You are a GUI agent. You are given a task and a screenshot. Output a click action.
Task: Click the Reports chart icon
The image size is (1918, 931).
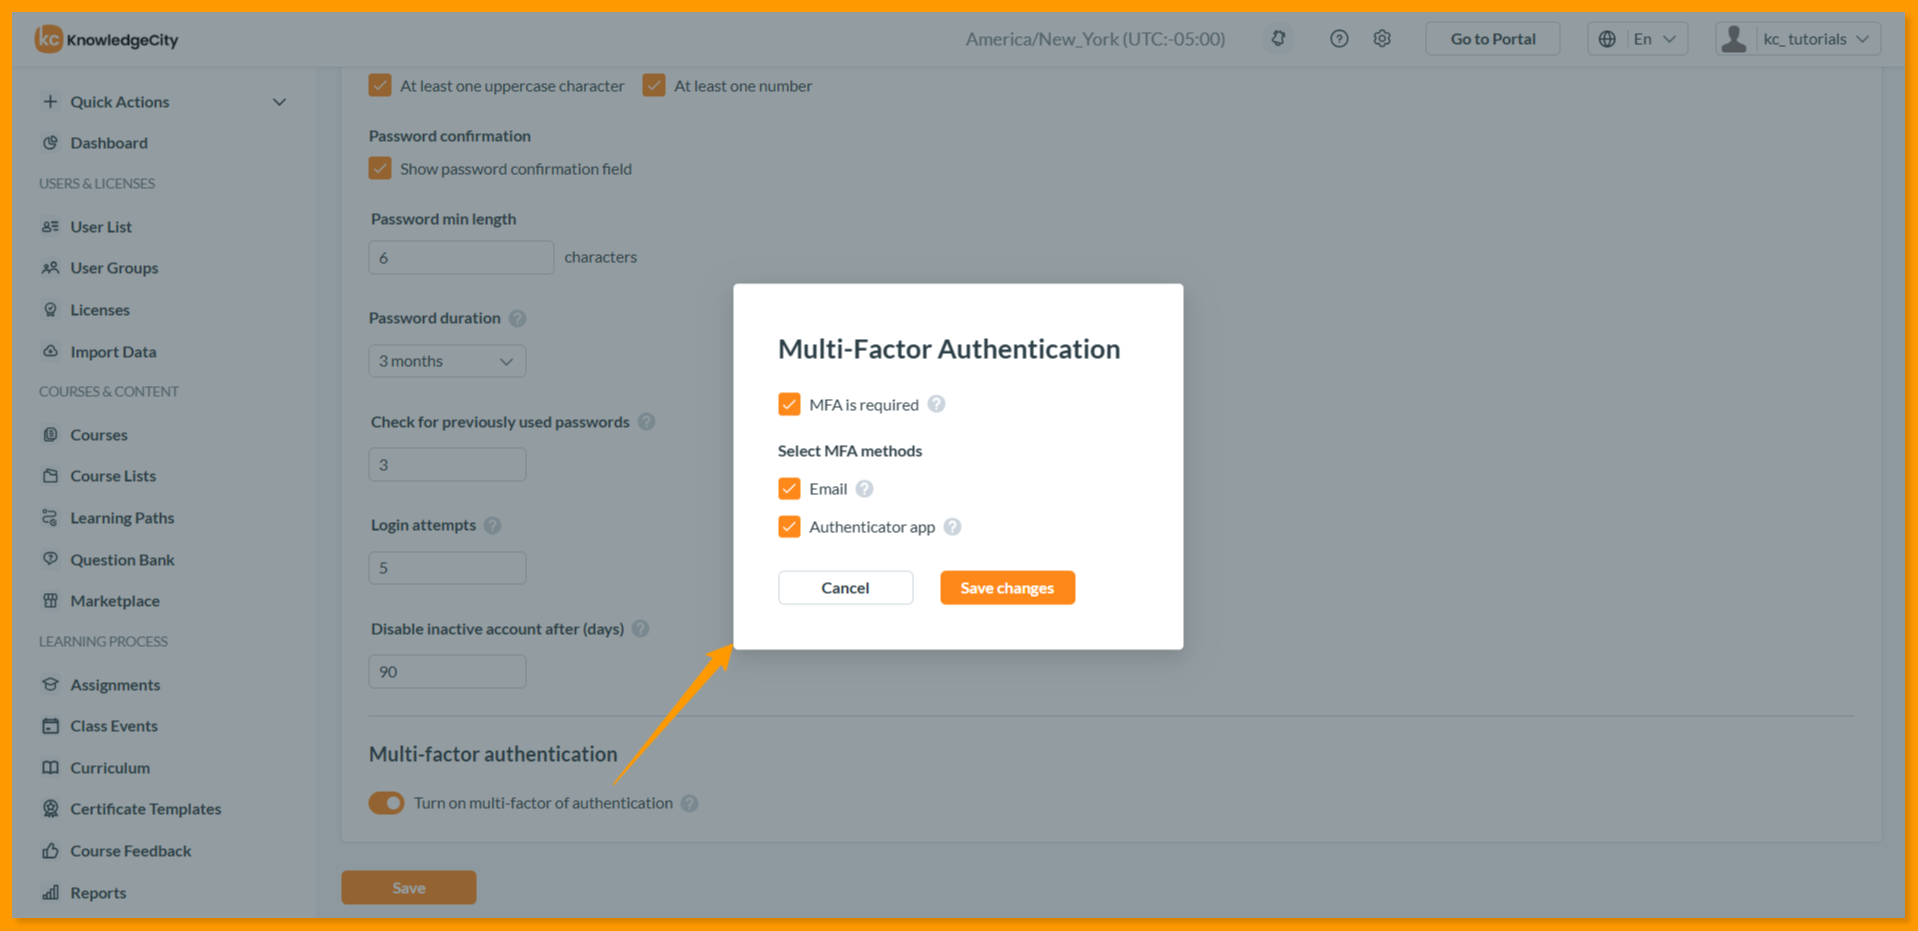tap(50, 893)
